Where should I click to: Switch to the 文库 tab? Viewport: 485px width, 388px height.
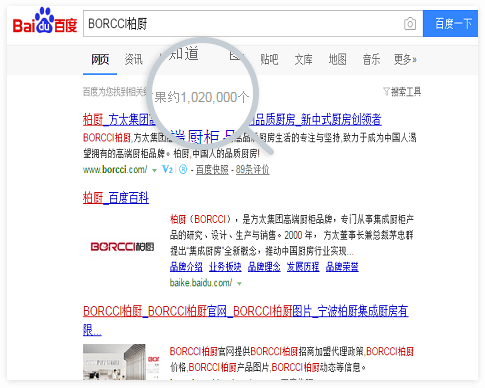[x=303, y=59]
